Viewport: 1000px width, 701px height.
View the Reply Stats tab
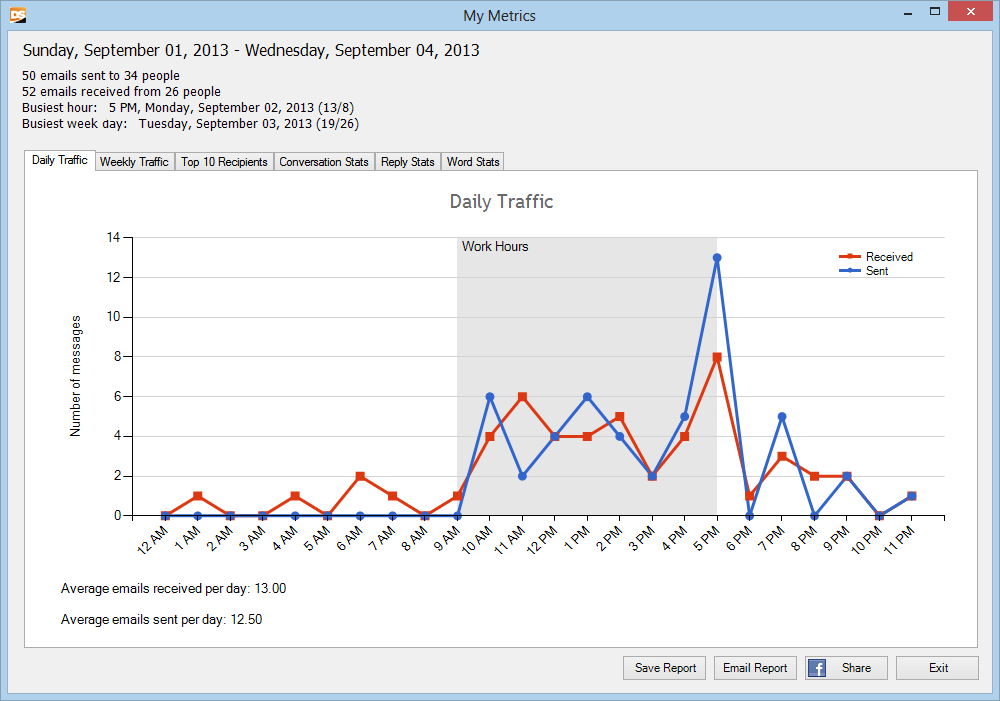(x=408, y=162)
